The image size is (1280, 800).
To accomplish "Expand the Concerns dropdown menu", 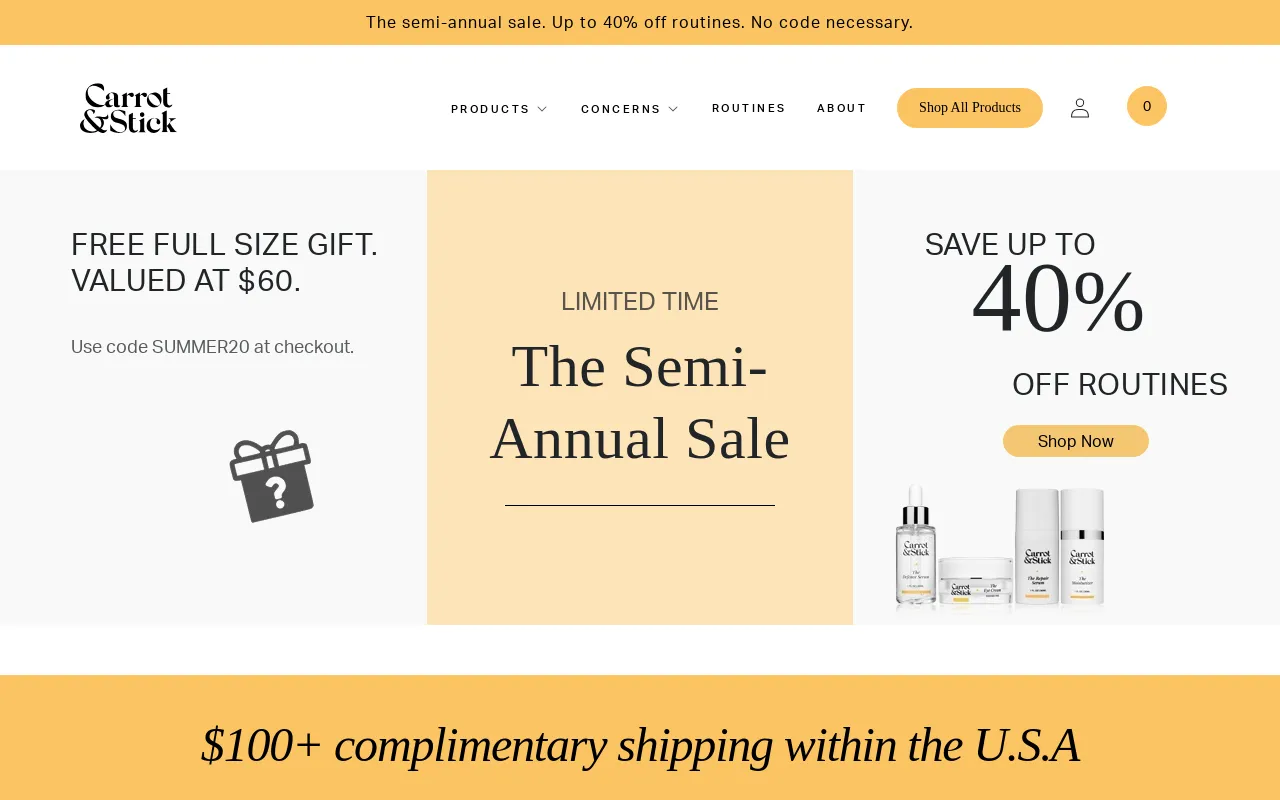I will click(x=620, y=109).
